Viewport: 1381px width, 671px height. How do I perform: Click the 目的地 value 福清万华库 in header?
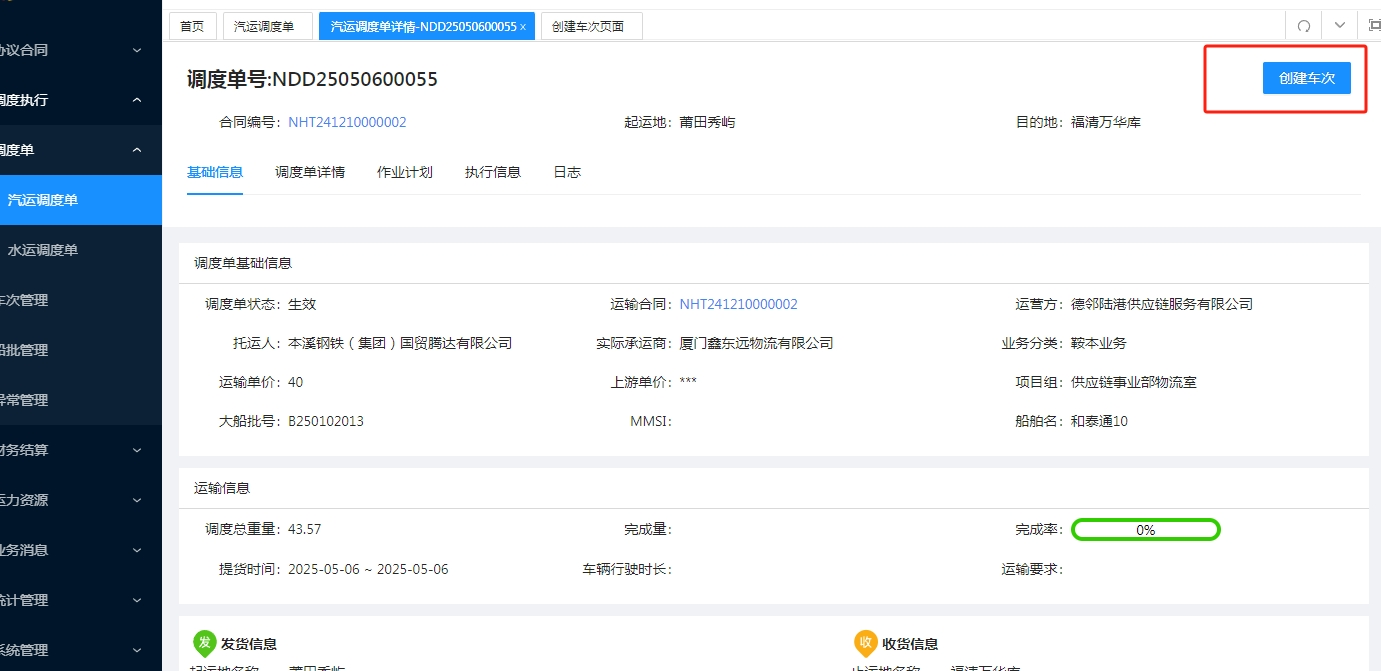click(1106, 123)
